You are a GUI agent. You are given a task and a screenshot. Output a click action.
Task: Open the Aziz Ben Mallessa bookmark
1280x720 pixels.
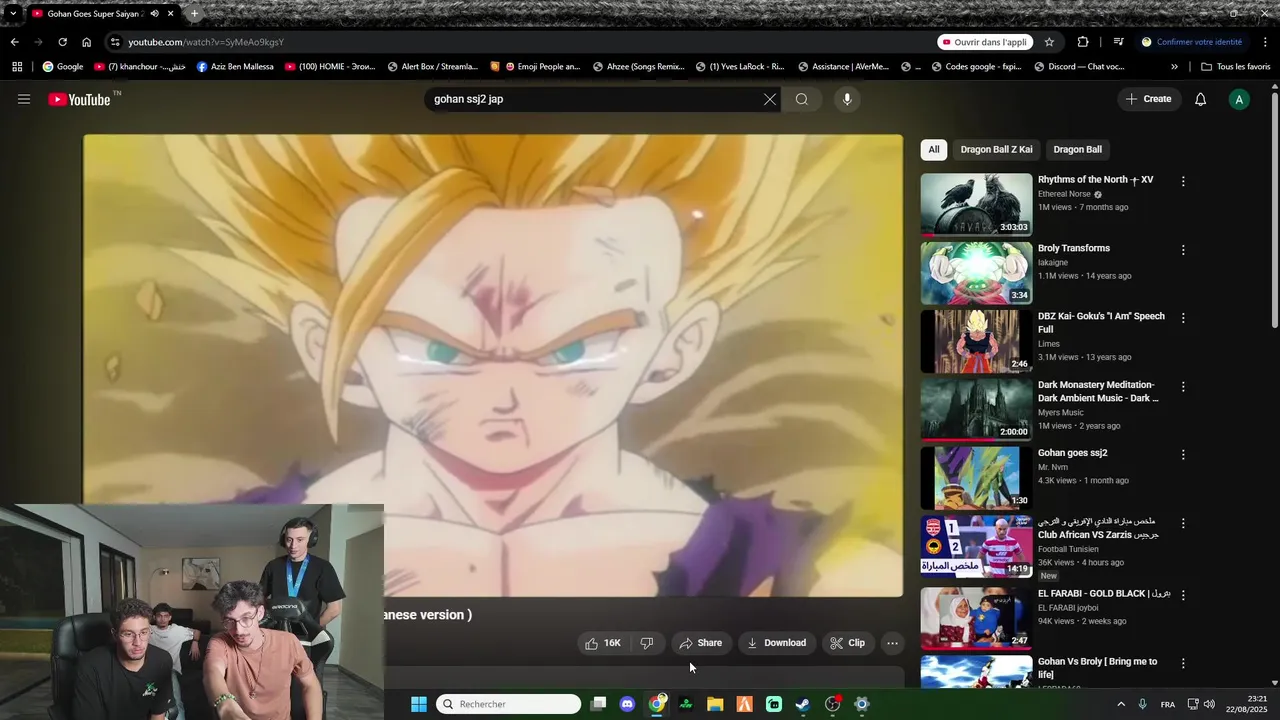coord(235,67)
